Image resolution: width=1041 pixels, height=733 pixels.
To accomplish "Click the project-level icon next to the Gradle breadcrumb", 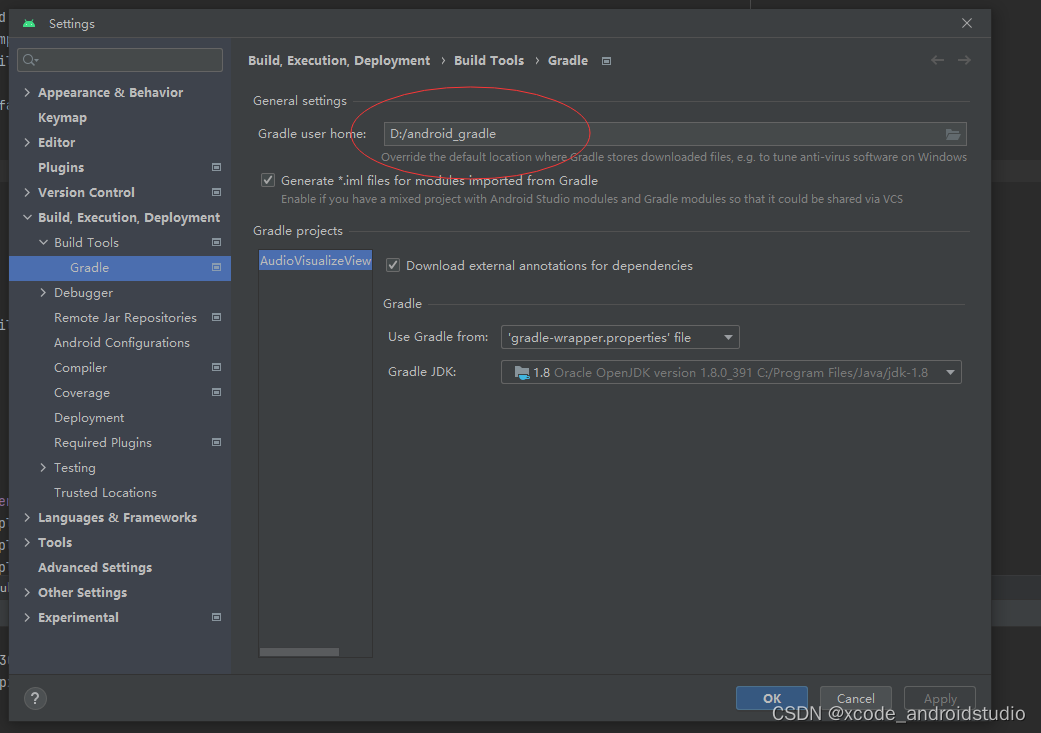I will click(606, 61).
